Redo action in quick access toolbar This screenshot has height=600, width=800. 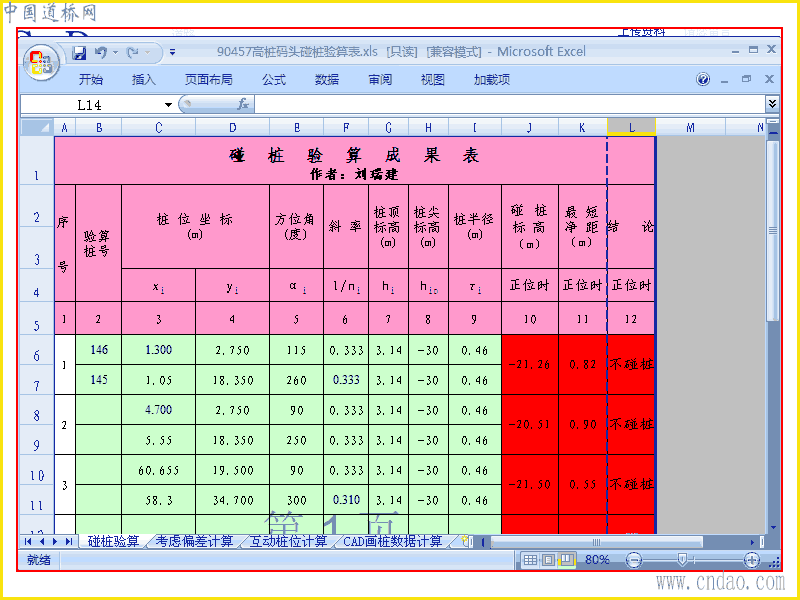133,53
